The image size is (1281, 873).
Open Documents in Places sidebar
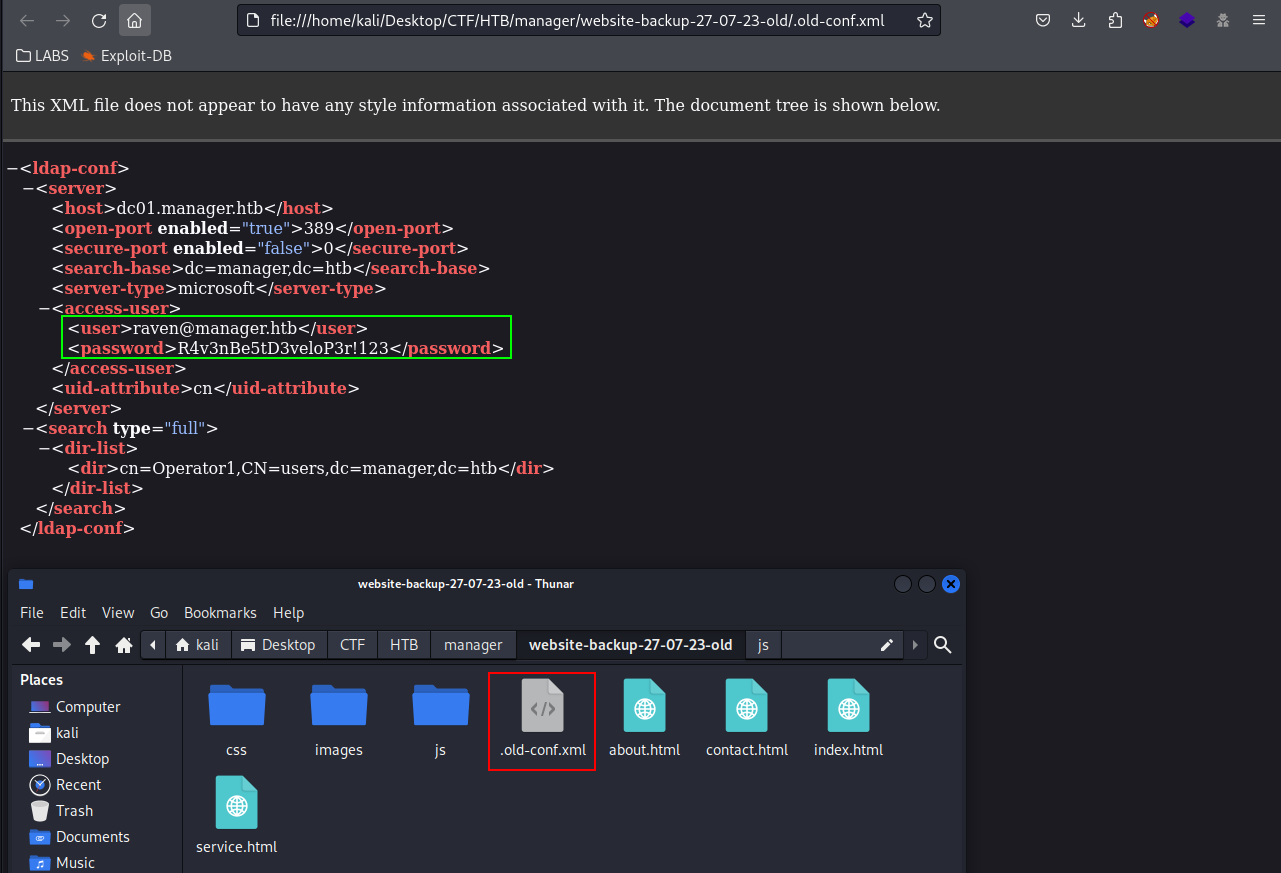tap(80, 837)
